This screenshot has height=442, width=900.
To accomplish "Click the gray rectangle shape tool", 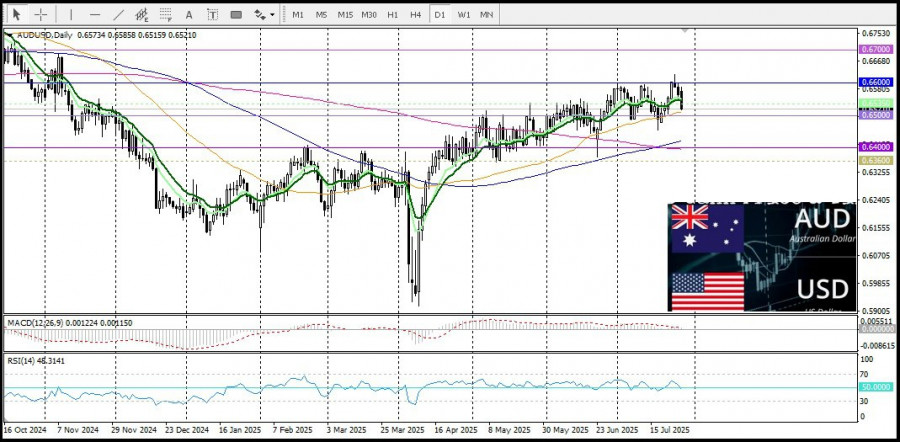I will (236, 14).
